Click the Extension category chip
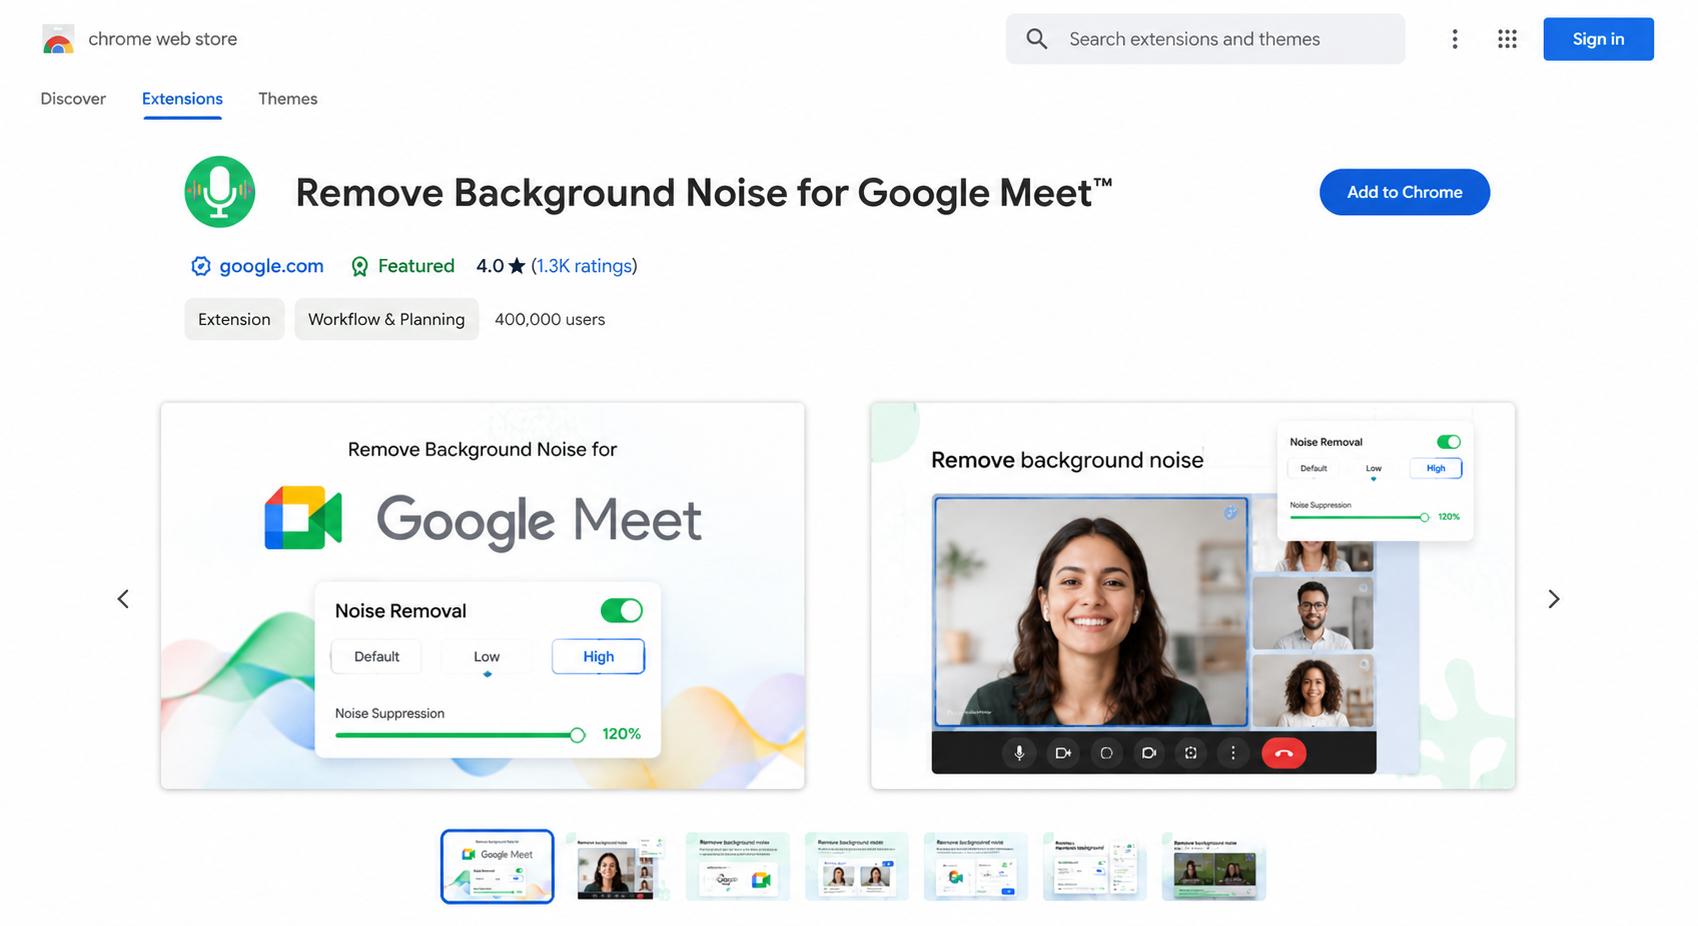The width and height of the screenshot is (1698, 926). [234, 319]
